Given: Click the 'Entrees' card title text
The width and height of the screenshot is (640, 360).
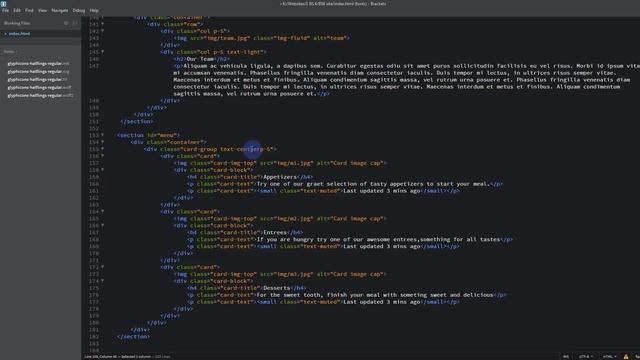Looking at the screenshot, I should click(275, 232).
